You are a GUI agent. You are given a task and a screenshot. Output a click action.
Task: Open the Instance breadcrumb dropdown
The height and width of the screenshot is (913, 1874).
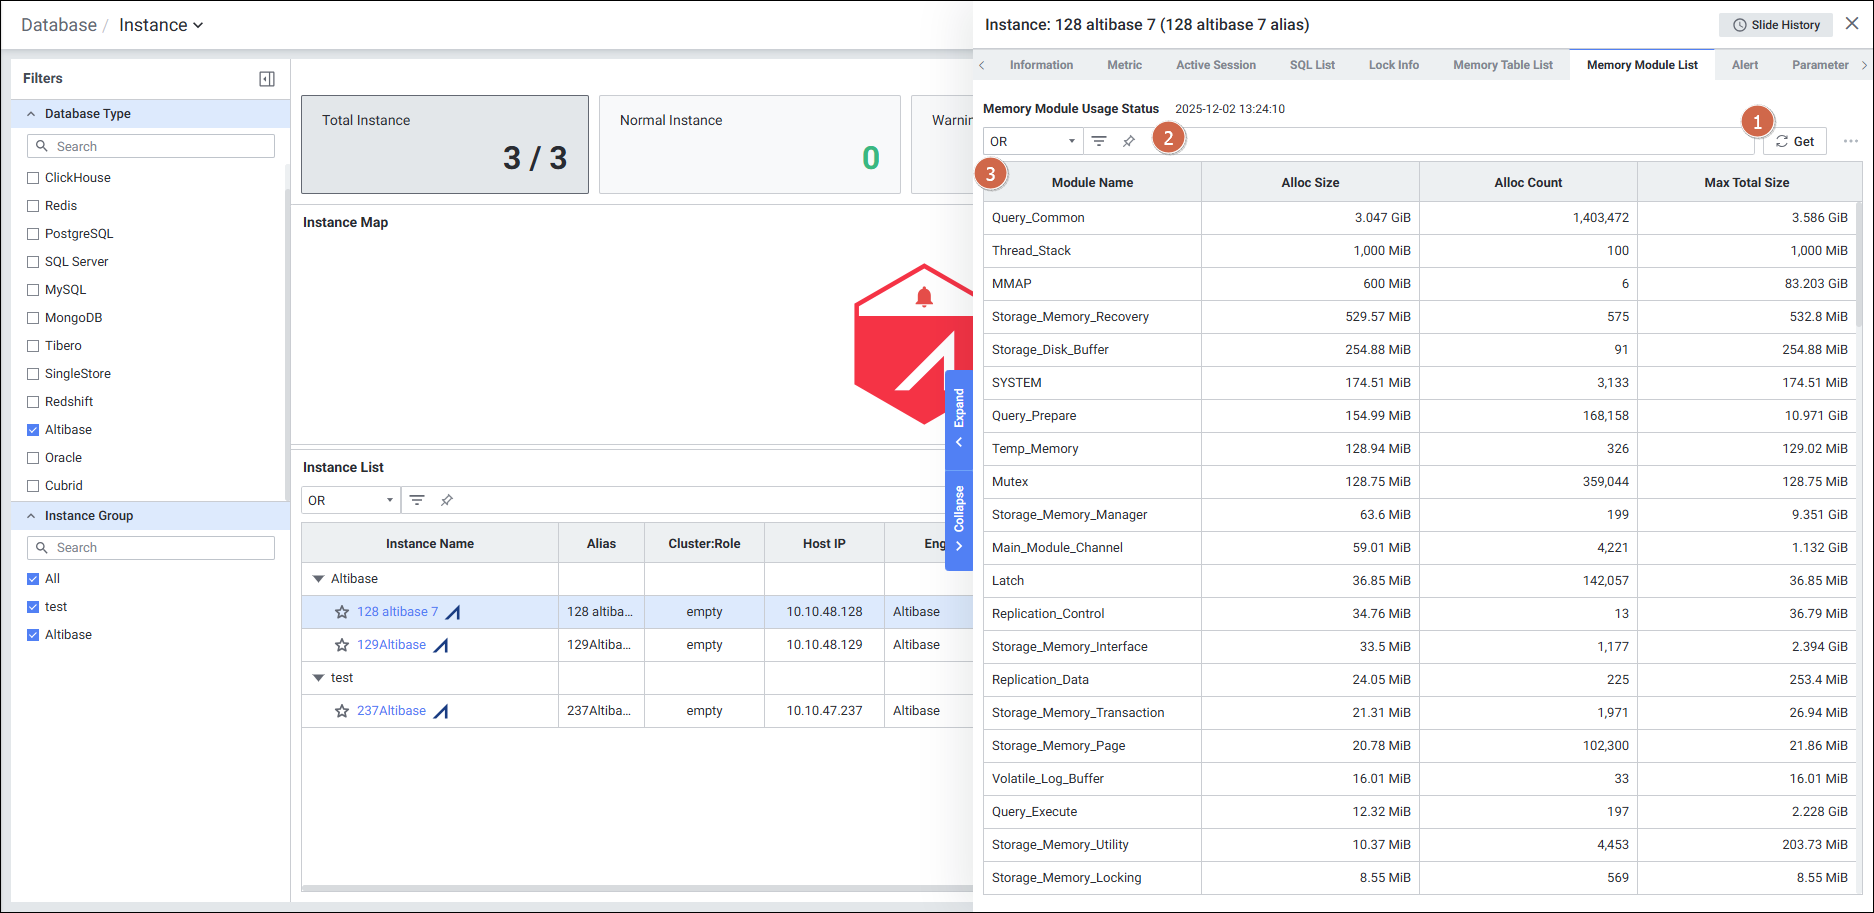(x=161, y=25)
